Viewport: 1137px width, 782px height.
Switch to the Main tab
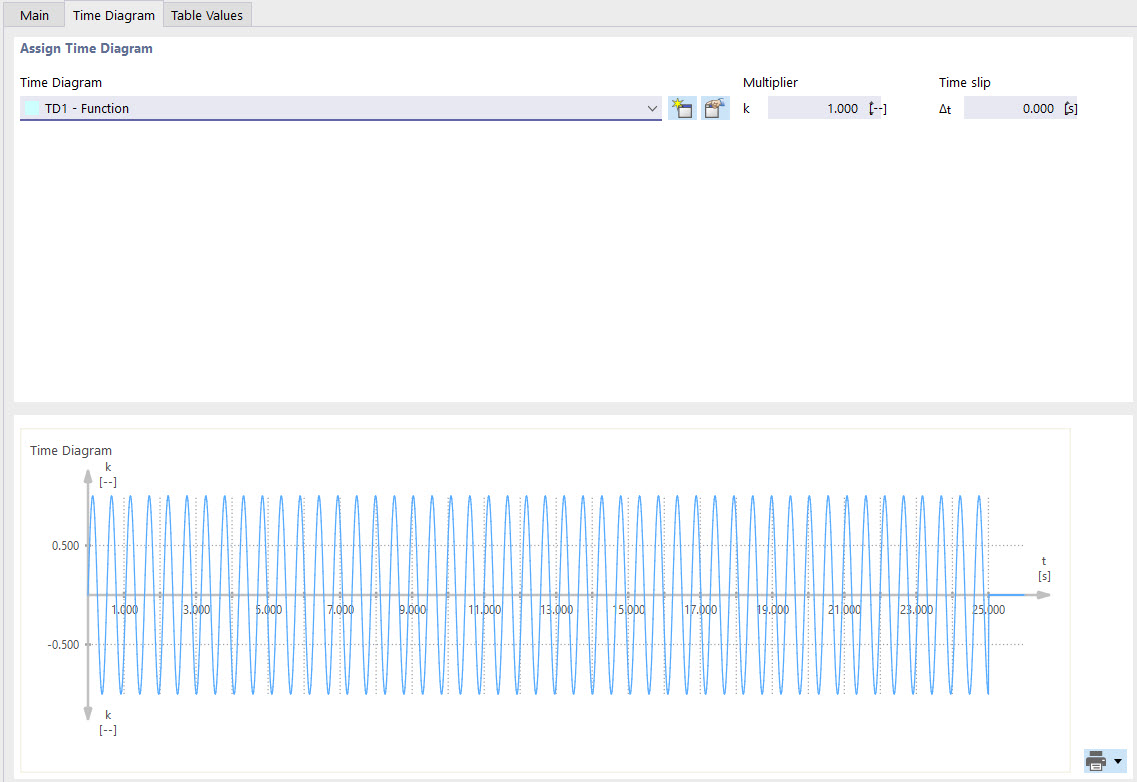click(34, 15)
